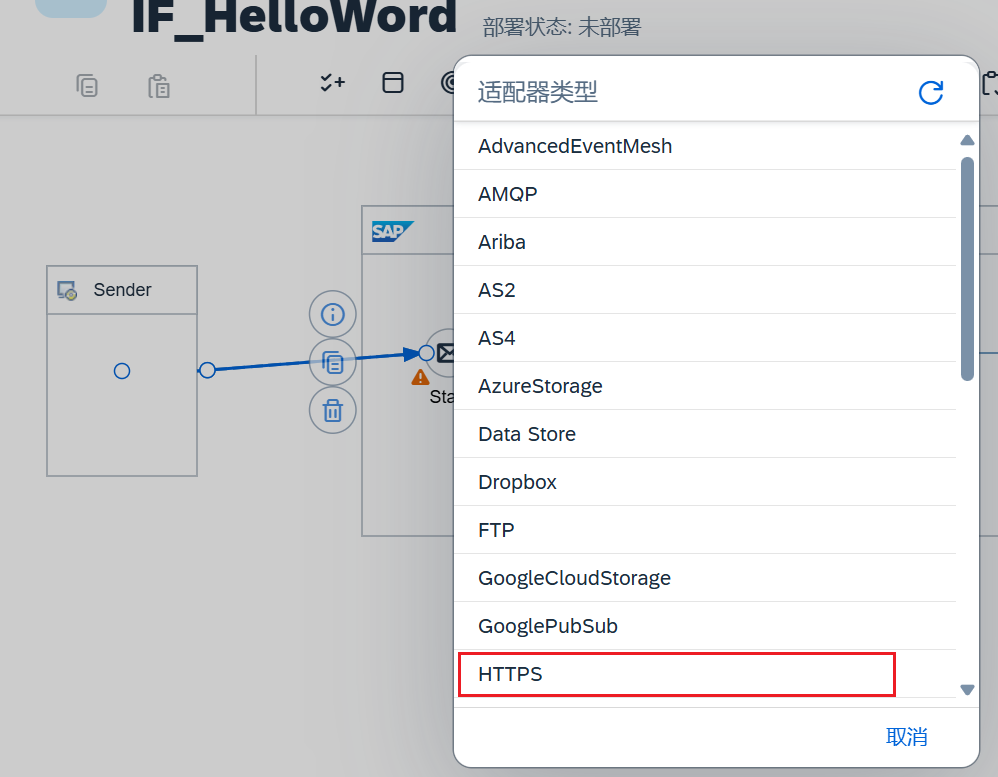Select the Start message envelope icon
Viewport: 998px width, 777px height.
pos(445,352)
